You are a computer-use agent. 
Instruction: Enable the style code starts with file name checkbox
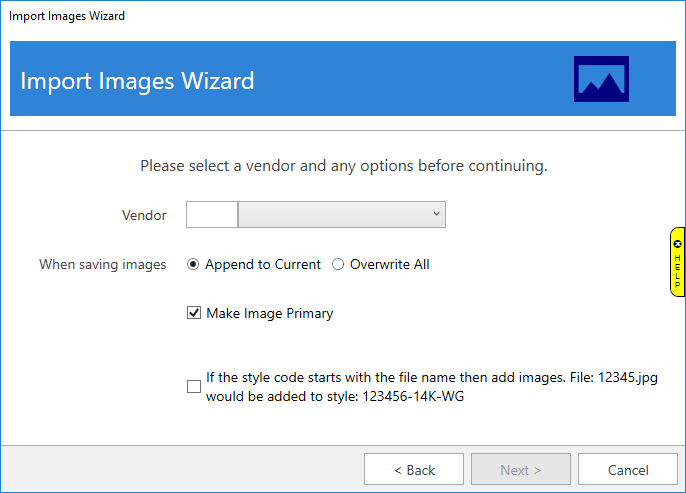194,387
